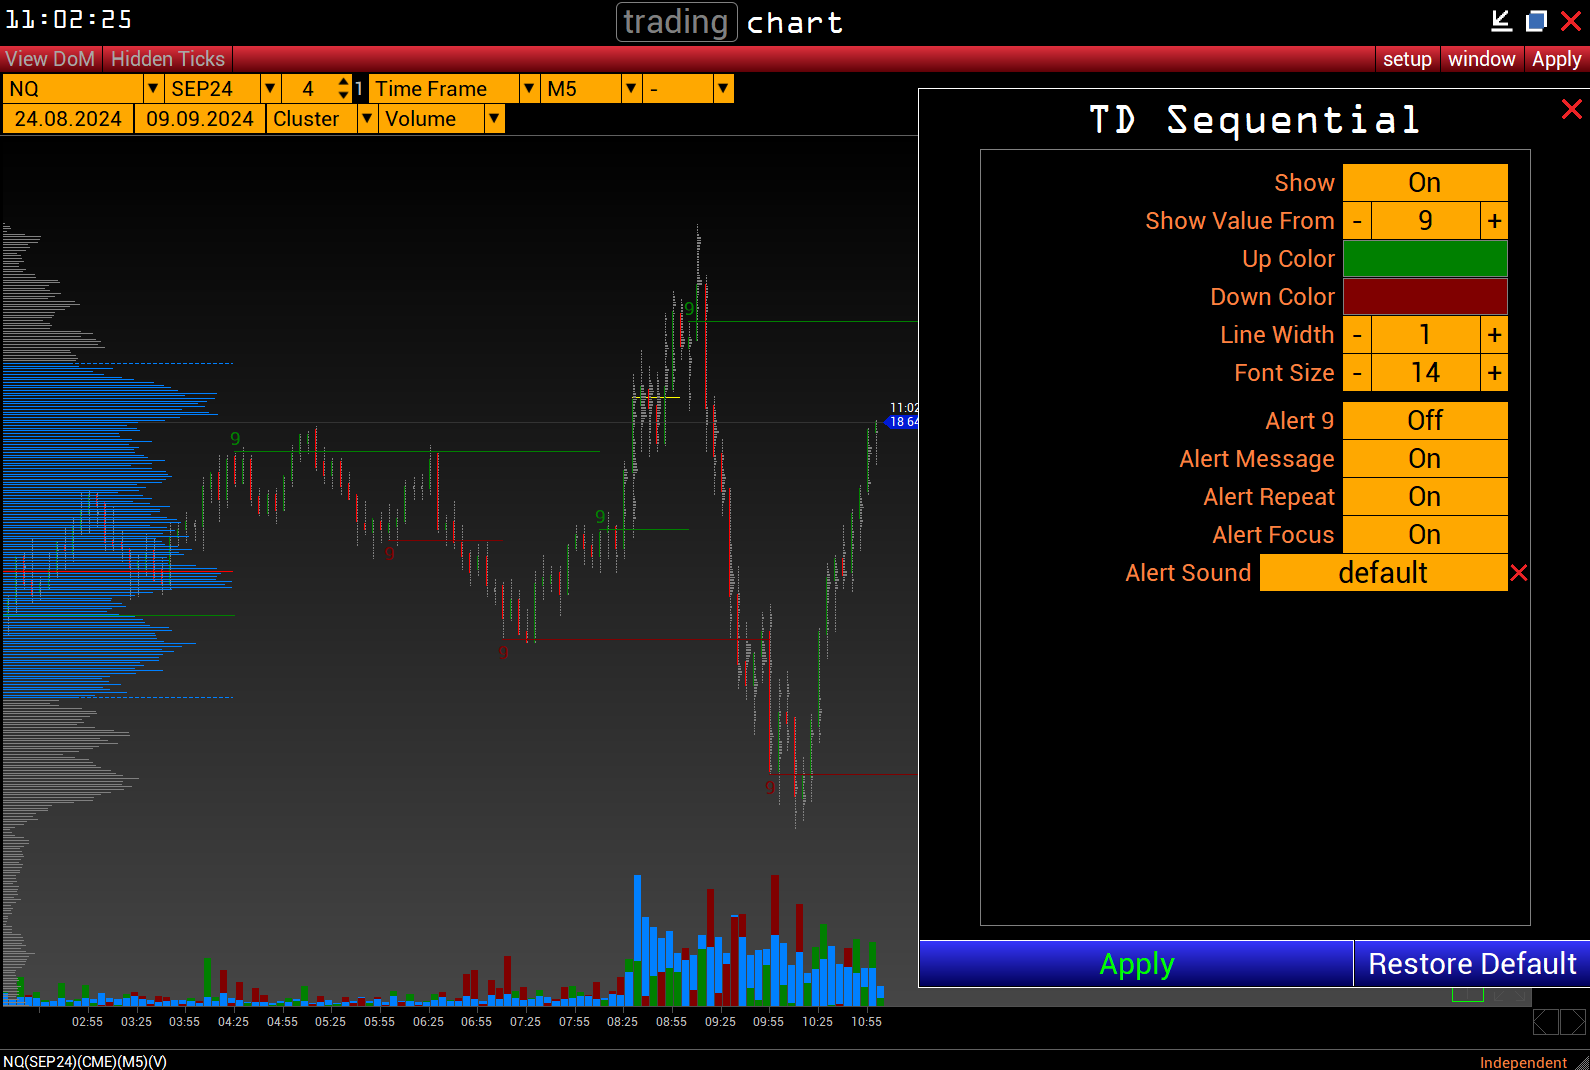Open the NQ symbol dropdown
The image size is (1590, 1070).
(153, 89)
